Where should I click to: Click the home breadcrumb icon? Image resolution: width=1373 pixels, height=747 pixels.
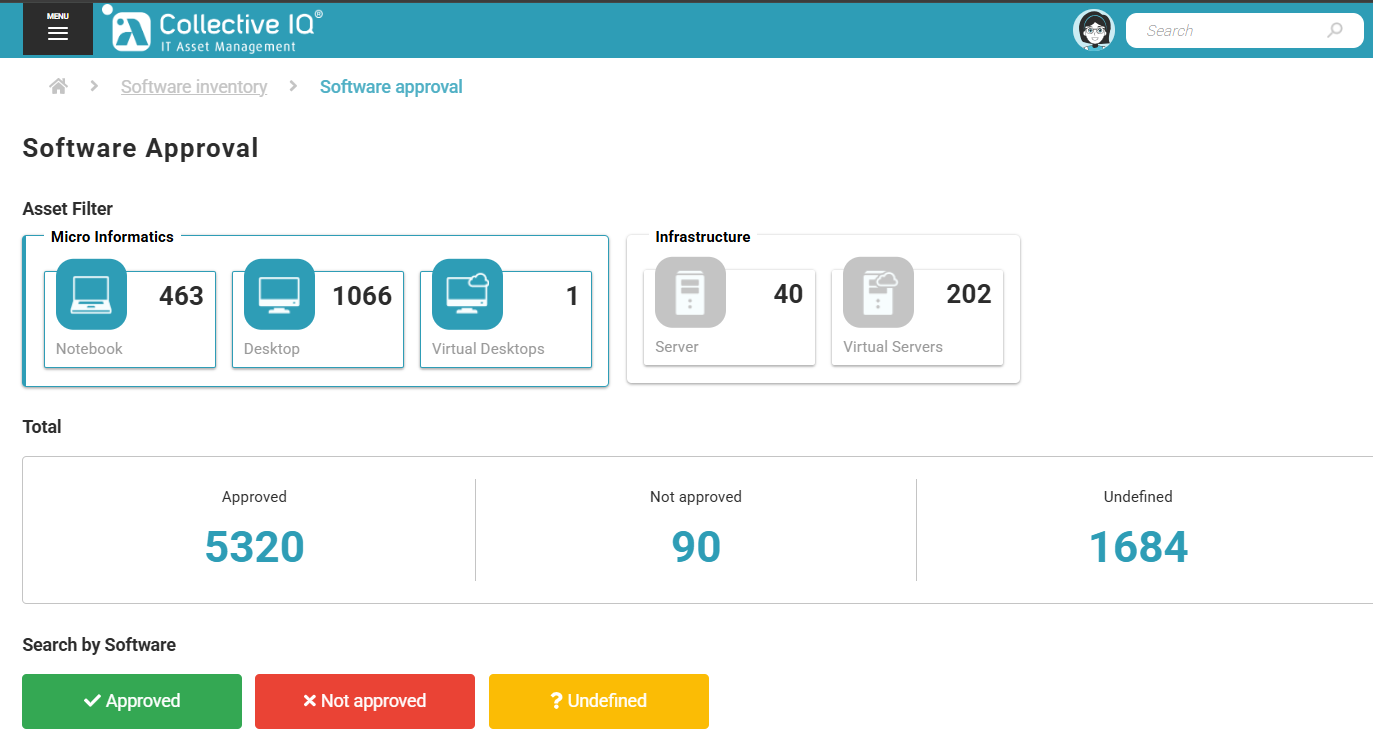click(57, 86)
